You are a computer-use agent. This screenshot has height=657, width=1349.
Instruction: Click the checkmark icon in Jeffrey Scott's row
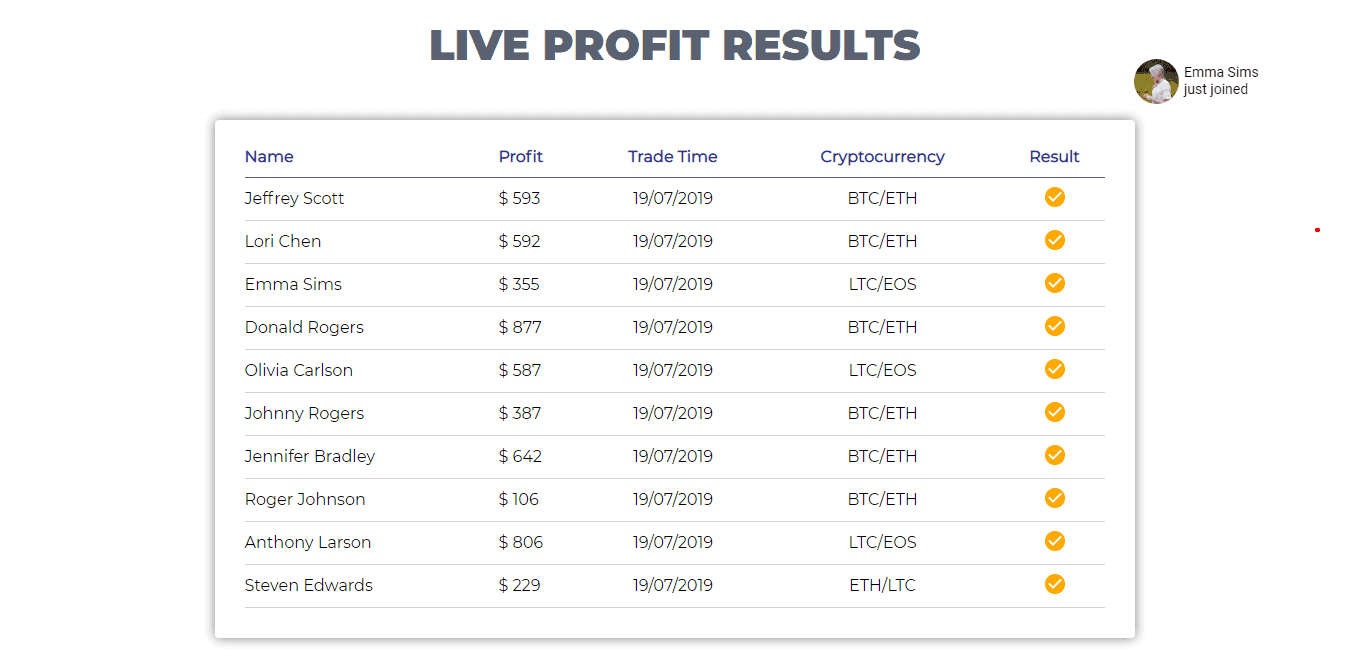(1054, 197)
